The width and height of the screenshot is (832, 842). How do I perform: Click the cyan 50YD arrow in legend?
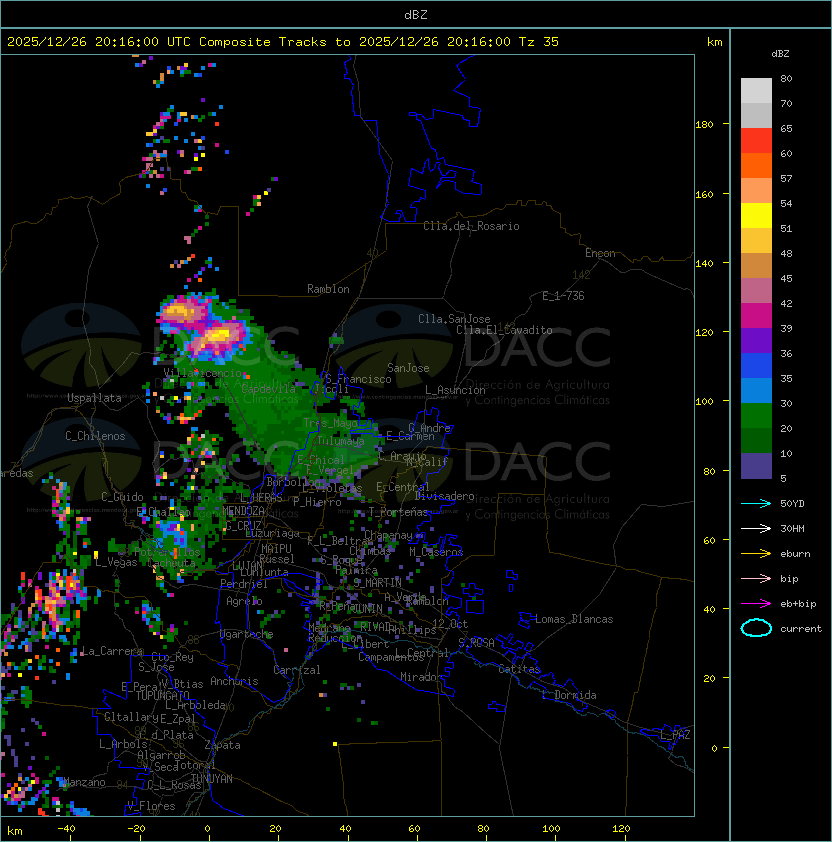click(756, 503)
